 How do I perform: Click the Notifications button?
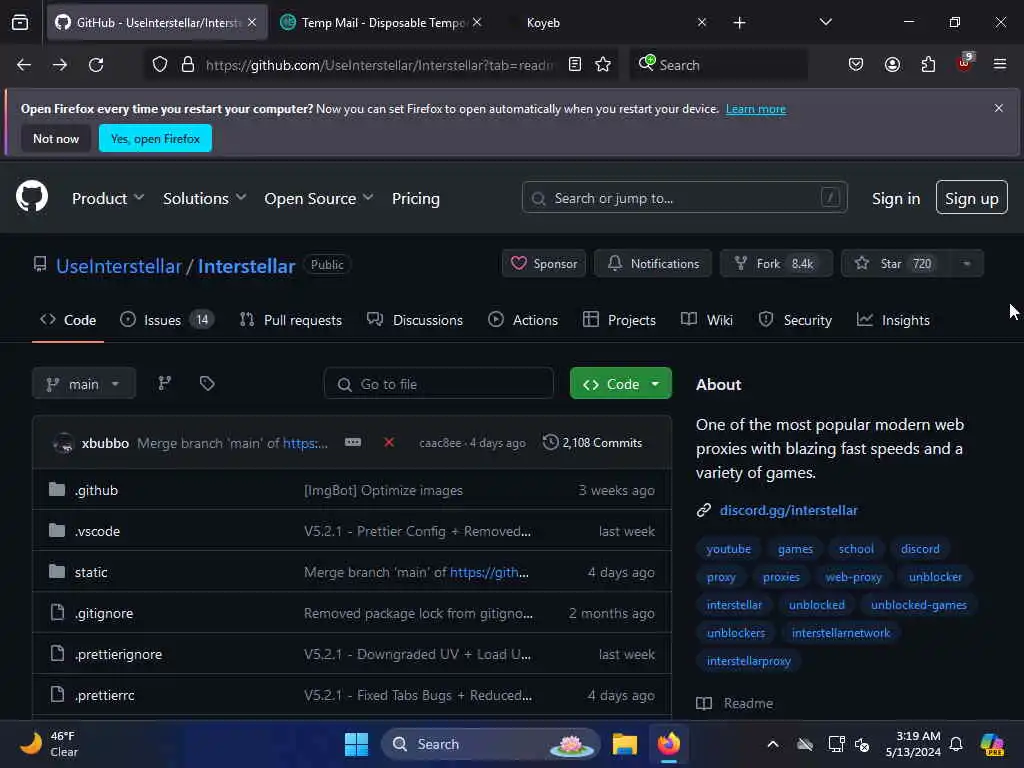(652, 264)
